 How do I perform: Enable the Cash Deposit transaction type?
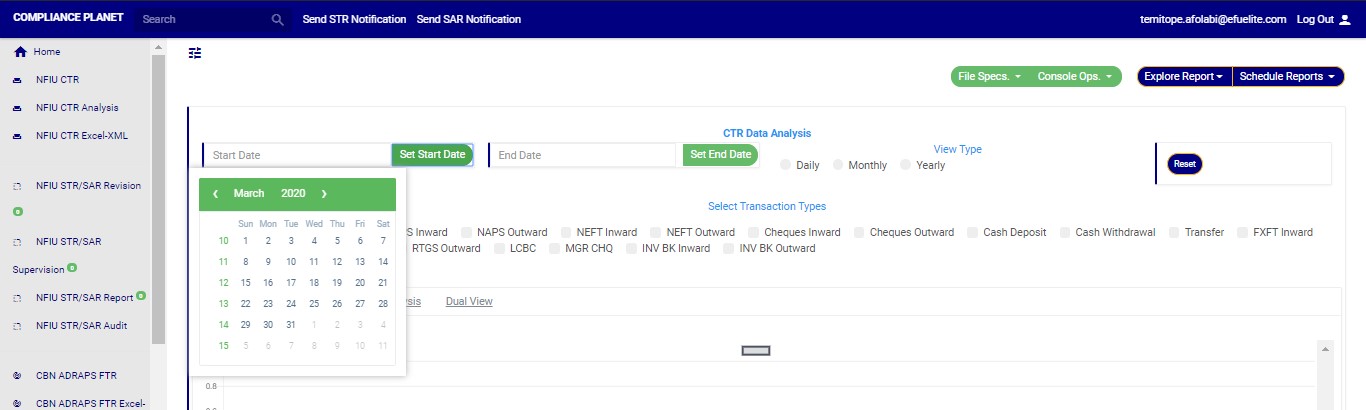(x=973, y=232)
